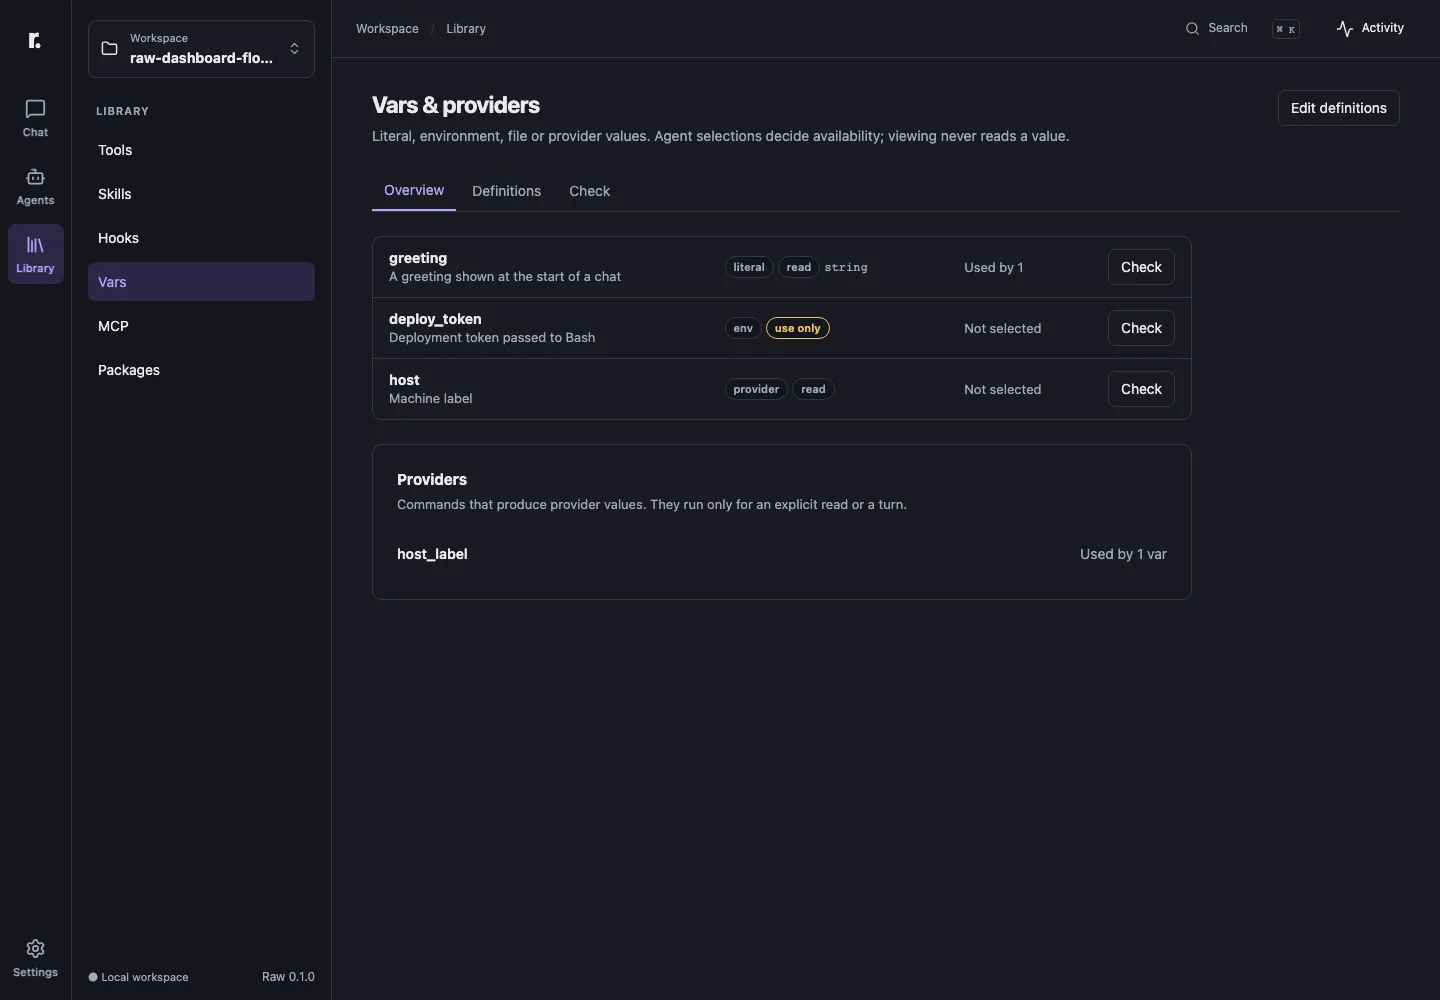Click the ⌘K shortcut badge

[1286, 29]
